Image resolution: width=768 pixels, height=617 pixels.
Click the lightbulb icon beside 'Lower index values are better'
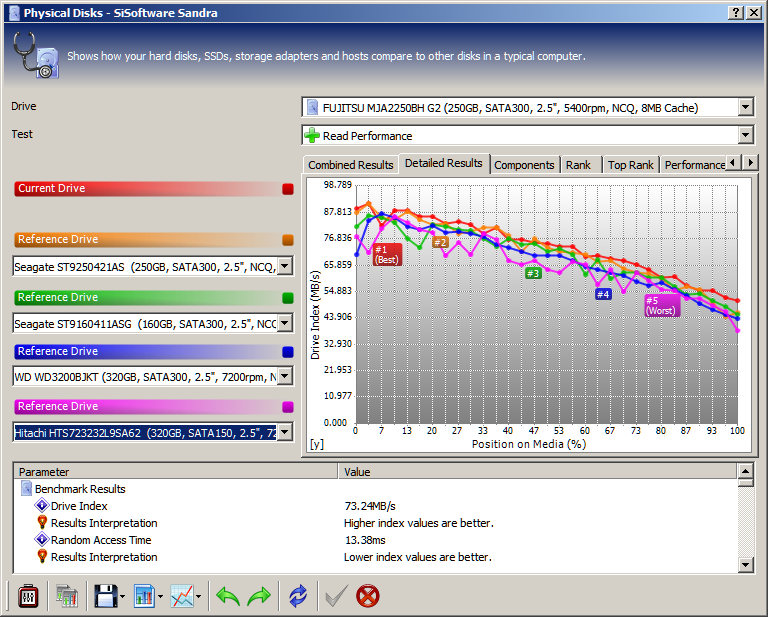tap(43, 556)
